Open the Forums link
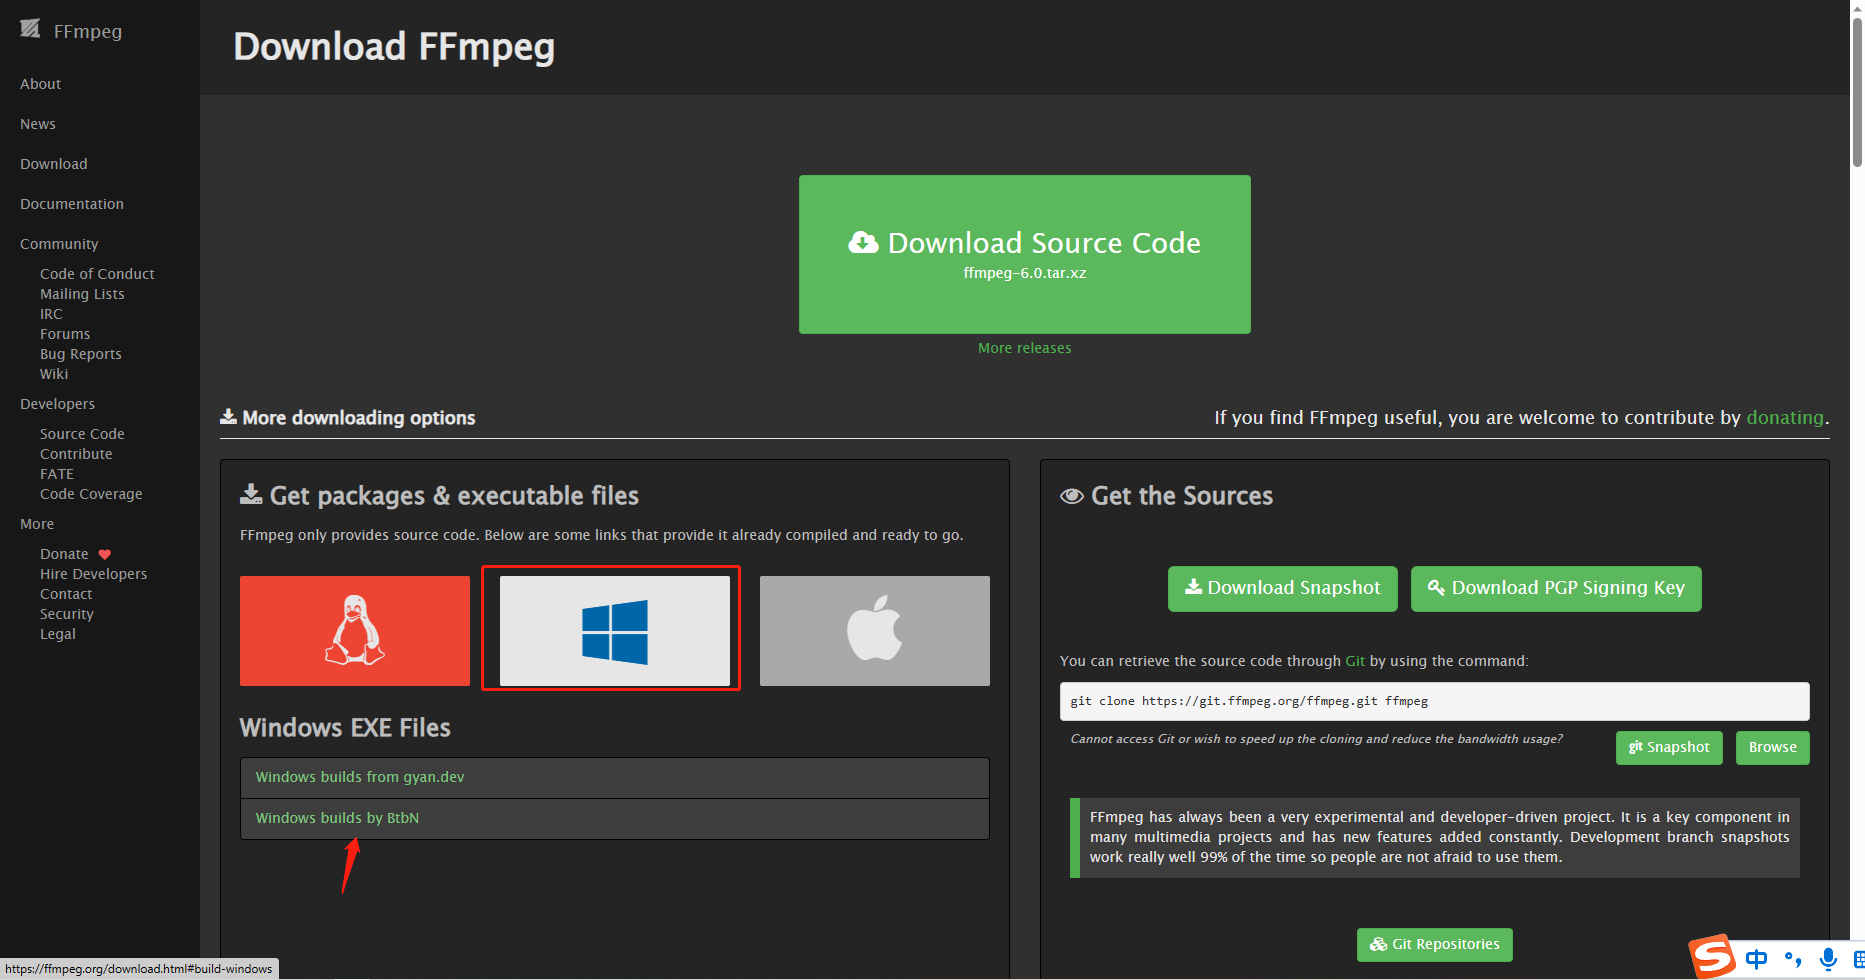Screen dimensions: 1865x980 pos(65,334)
